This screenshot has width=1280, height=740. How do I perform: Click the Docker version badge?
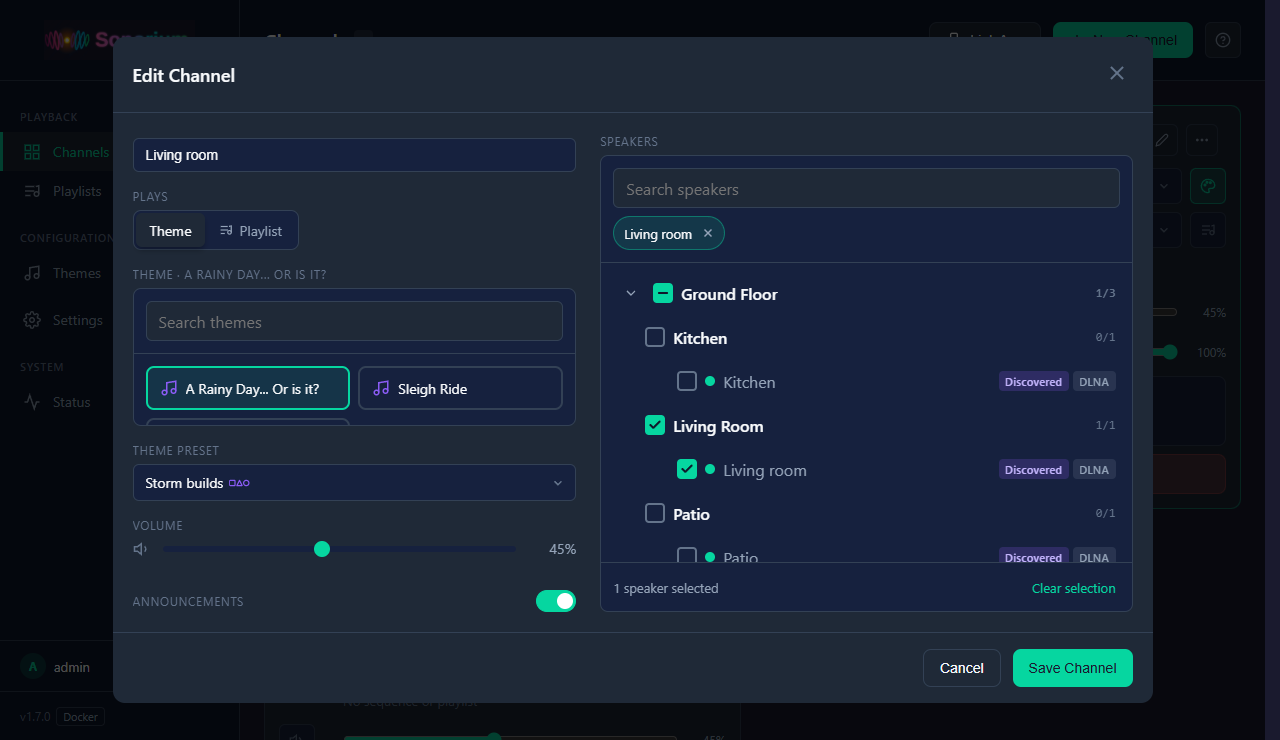pyautogui.click(x=80, y=717)
